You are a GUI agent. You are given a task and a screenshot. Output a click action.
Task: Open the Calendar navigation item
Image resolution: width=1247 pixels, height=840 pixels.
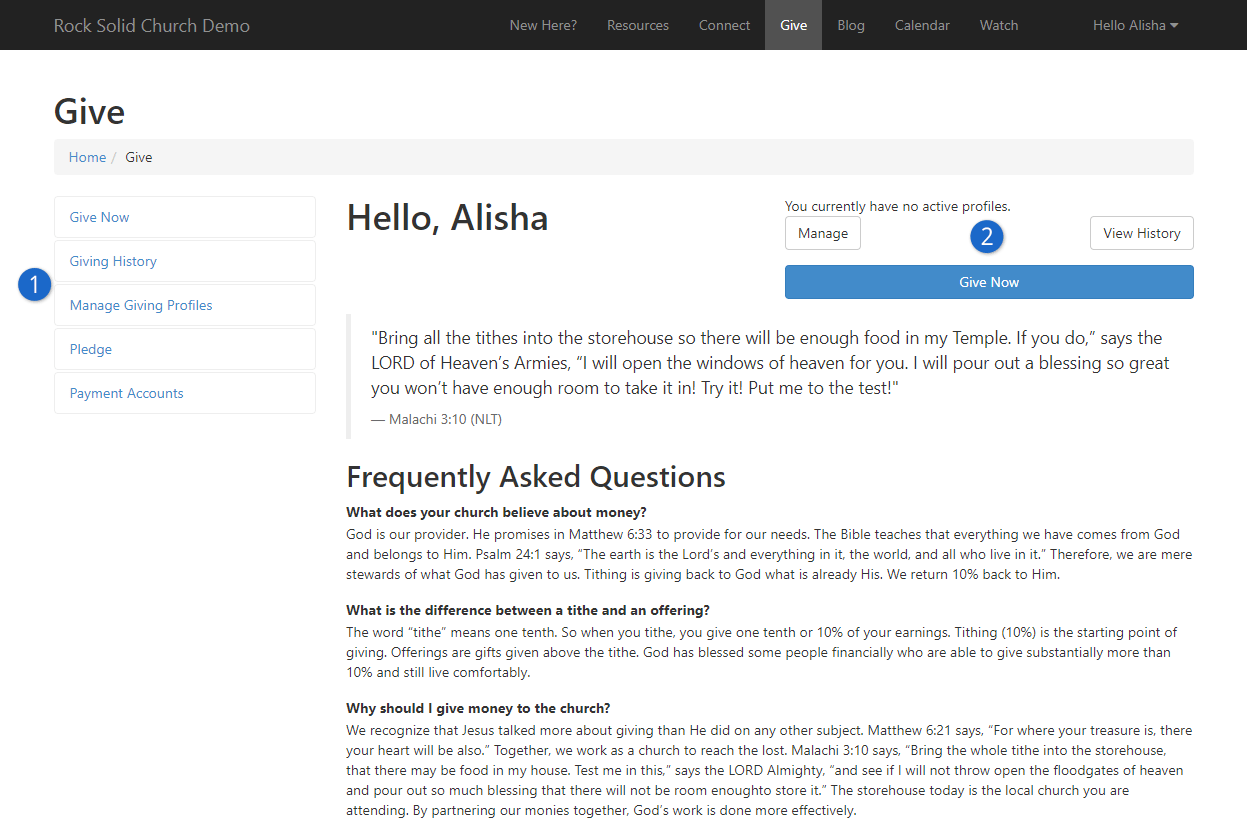coord(922,25)
